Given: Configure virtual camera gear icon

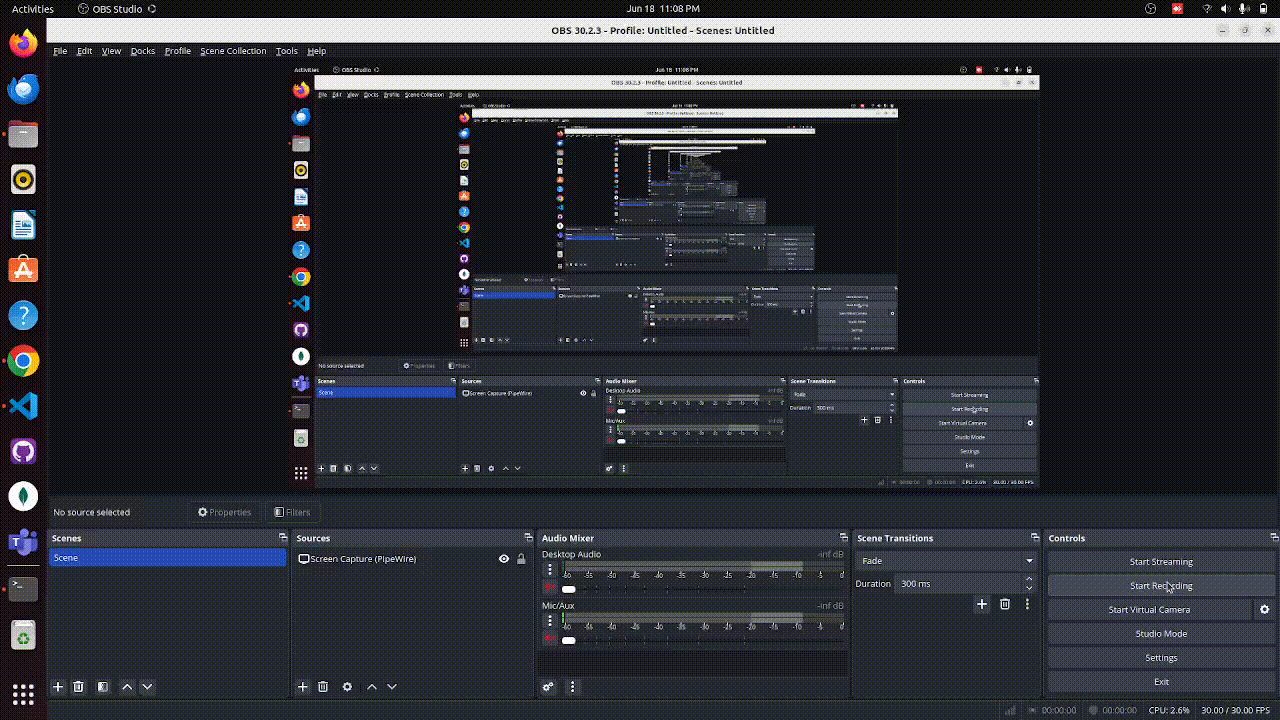Looking at the screenshot, I should 1265,609.
